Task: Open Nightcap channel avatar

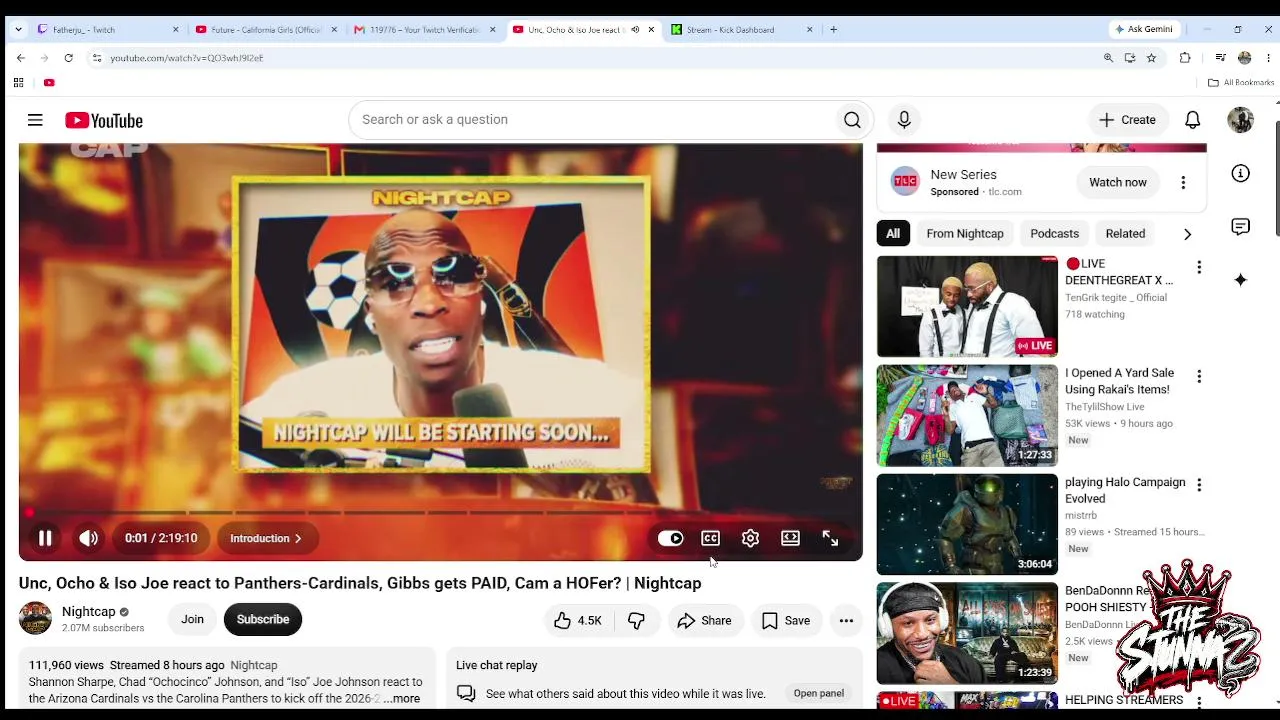Action: tap(35, 619)
